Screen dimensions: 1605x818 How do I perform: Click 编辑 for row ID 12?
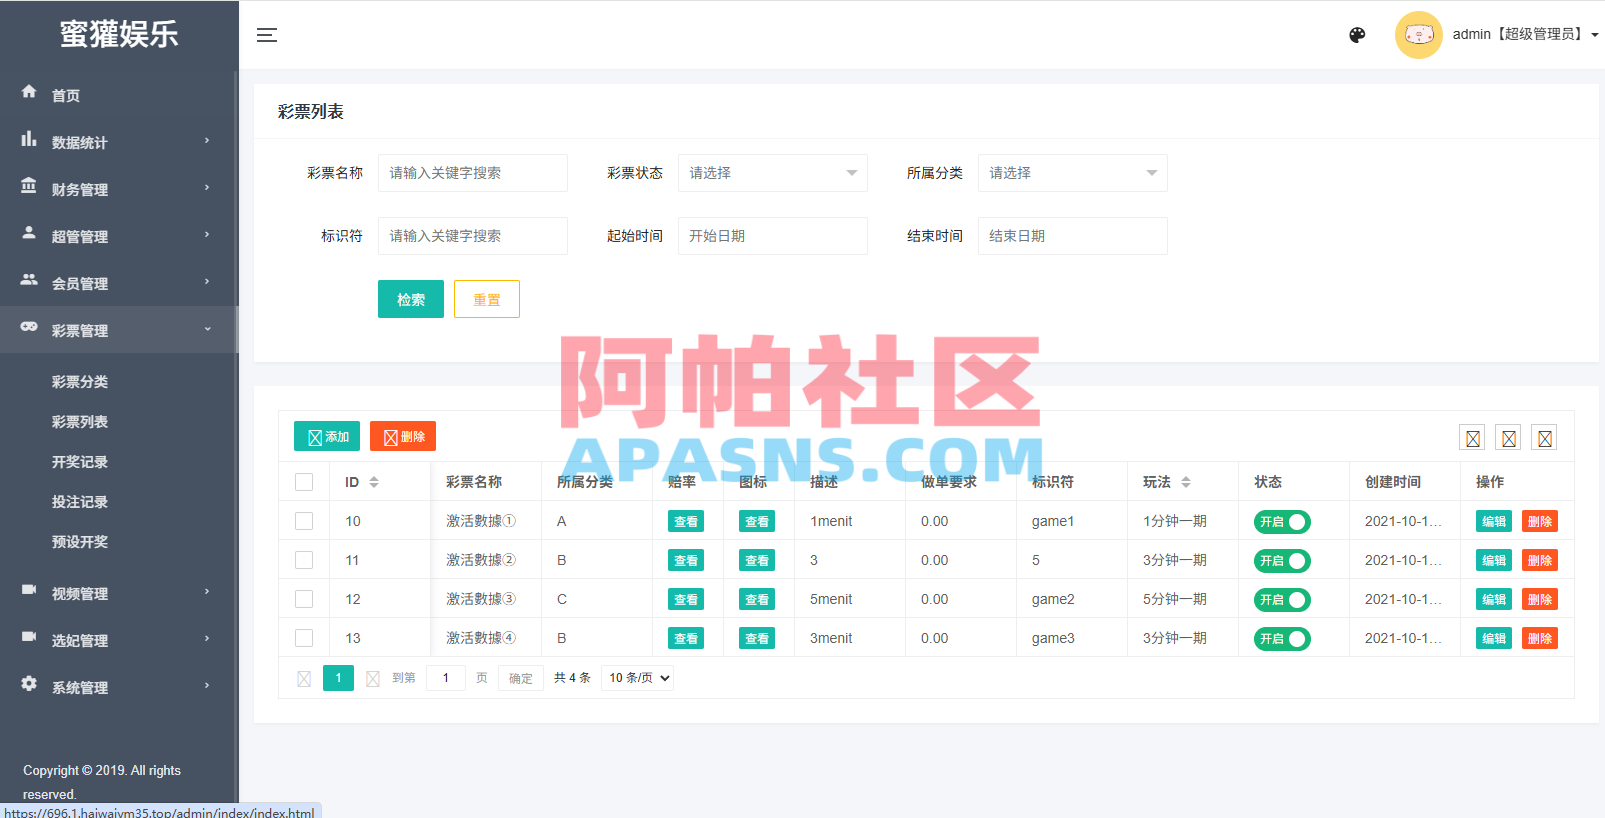(x=1494, y=599)
